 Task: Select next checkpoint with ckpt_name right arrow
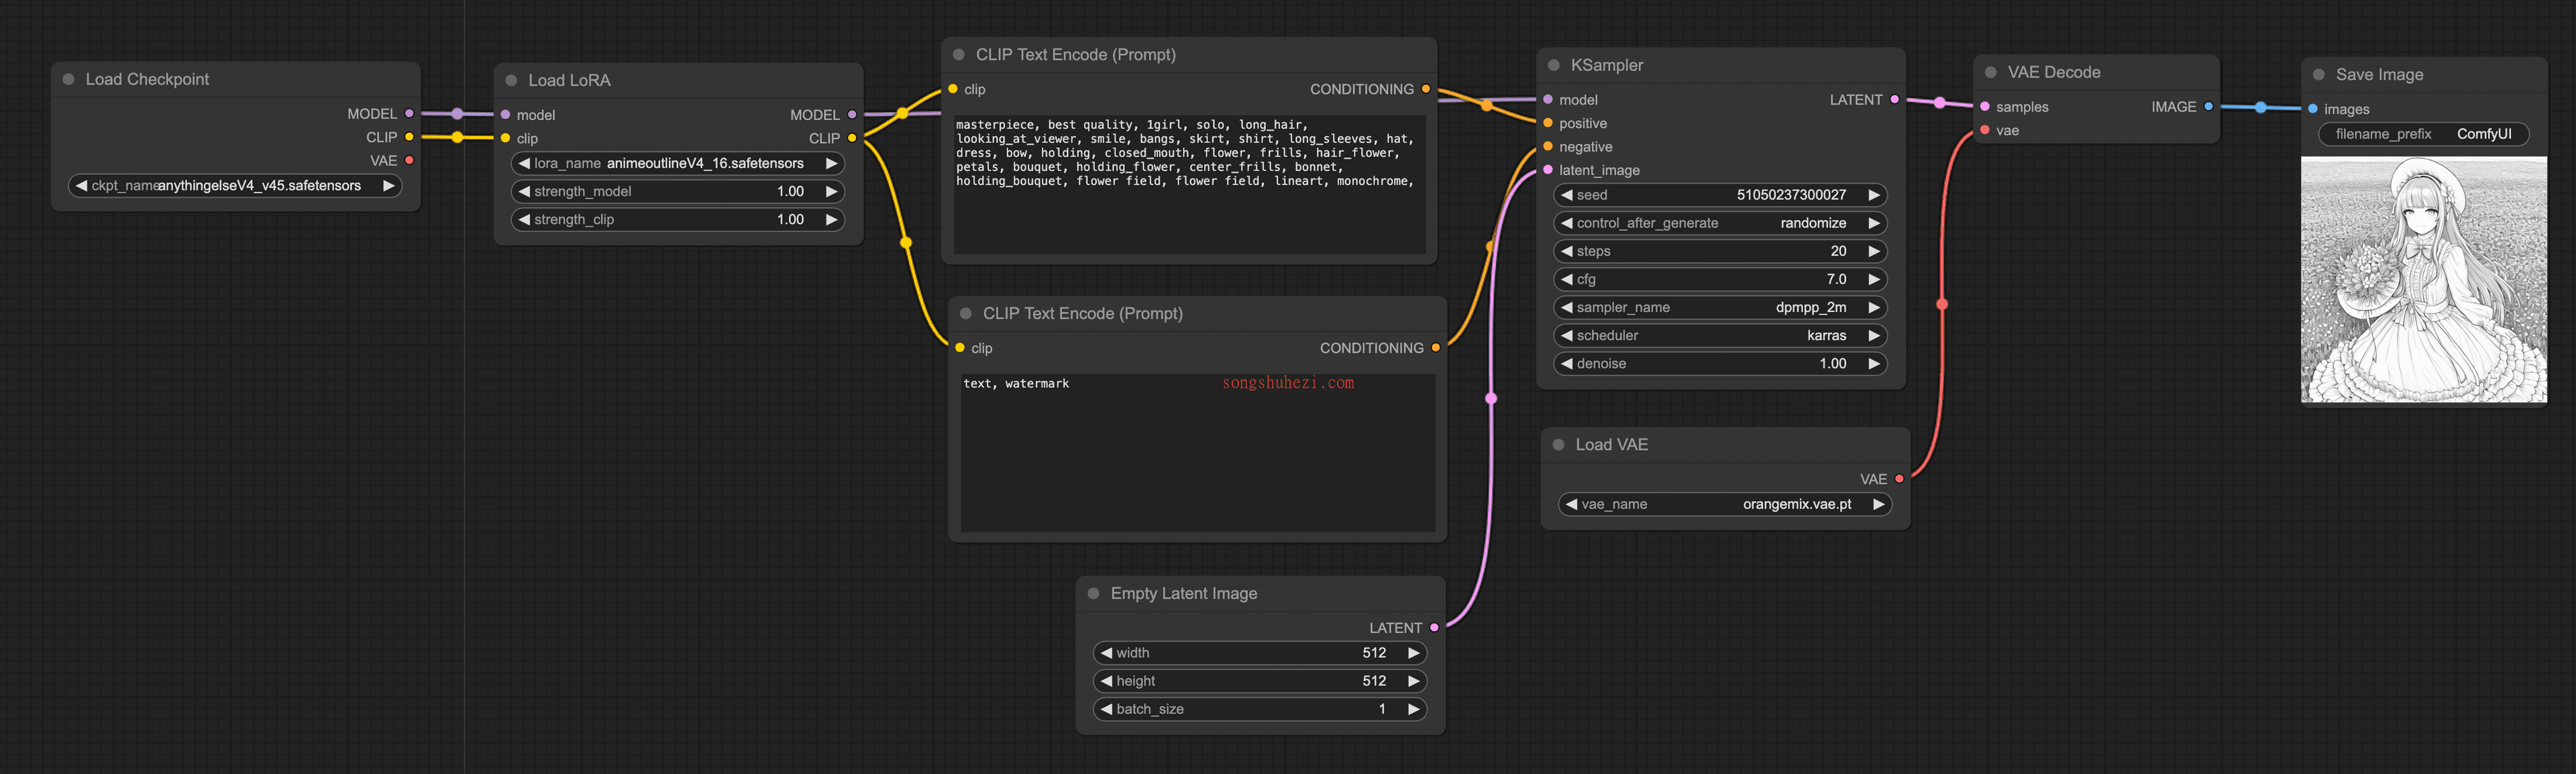(388, 186)
